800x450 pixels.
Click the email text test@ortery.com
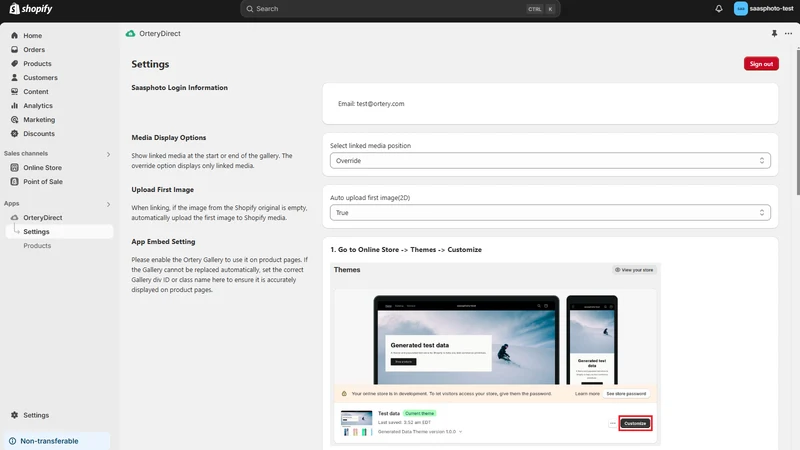tap(380, 104)
